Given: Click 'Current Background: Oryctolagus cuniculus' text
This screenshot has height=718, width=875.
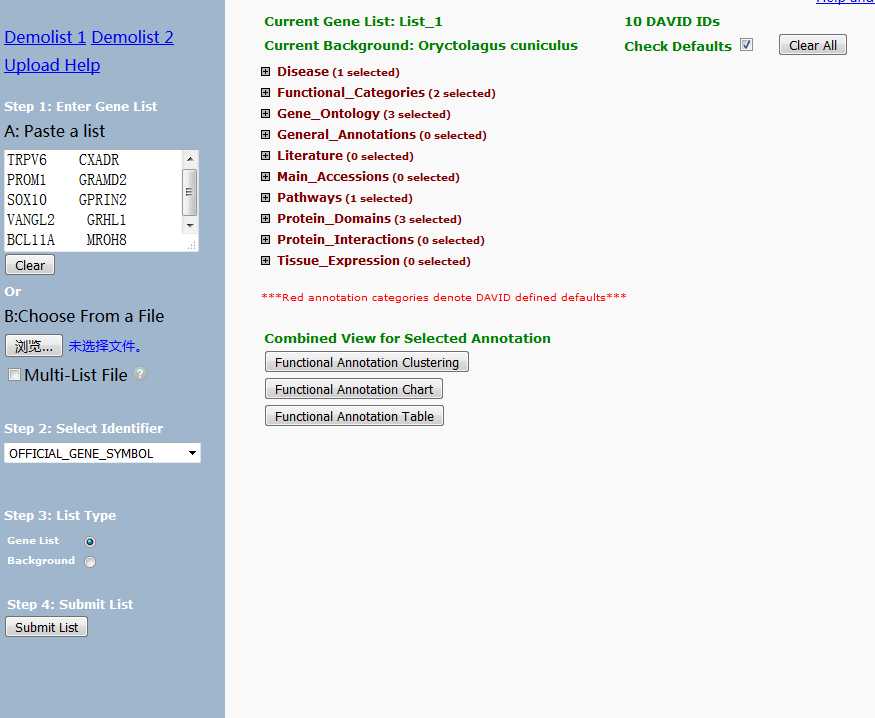Looking at the screenshot, I should click(x=421, y=46).
